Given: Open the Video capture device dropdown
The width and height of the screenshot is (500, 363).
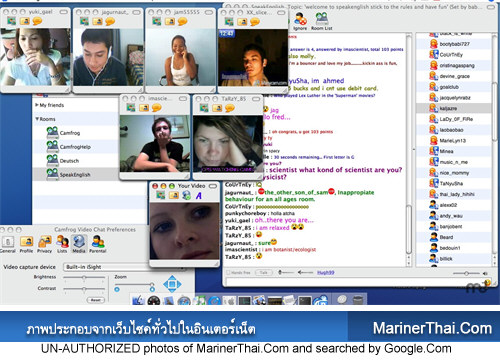Looking at the screenshot, I should [x=124, y=267].
